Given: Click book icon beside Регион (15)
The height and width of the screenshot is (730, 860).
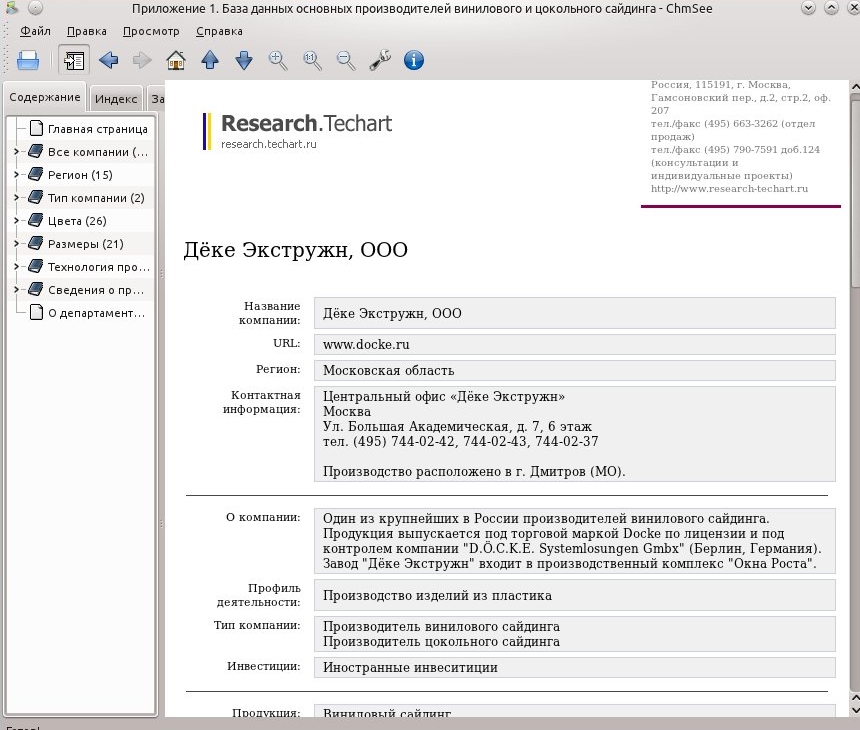Looking at the screenshot, I should pyautogui.click(x=36, y=174).
